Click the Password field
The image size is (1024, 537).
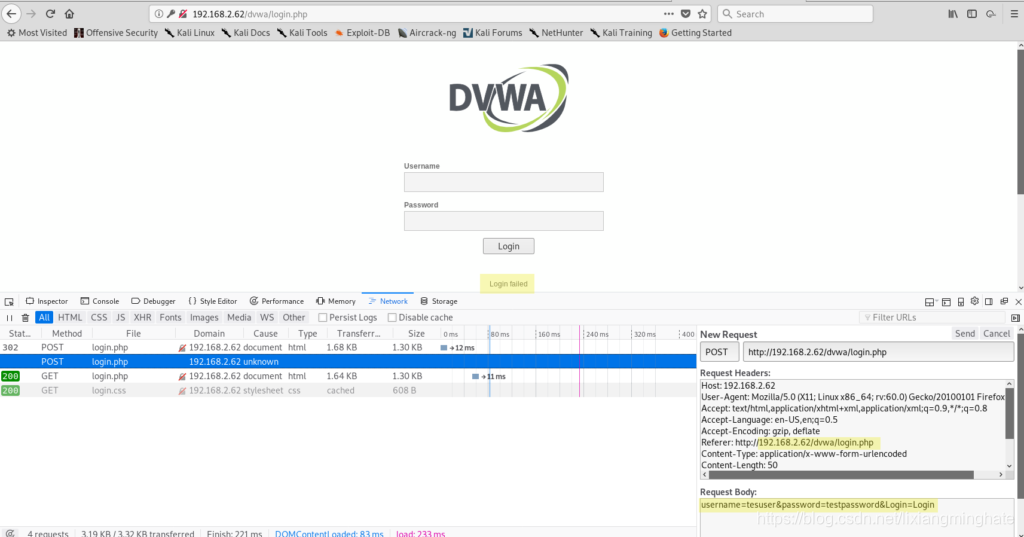click(x=504, y=221)
